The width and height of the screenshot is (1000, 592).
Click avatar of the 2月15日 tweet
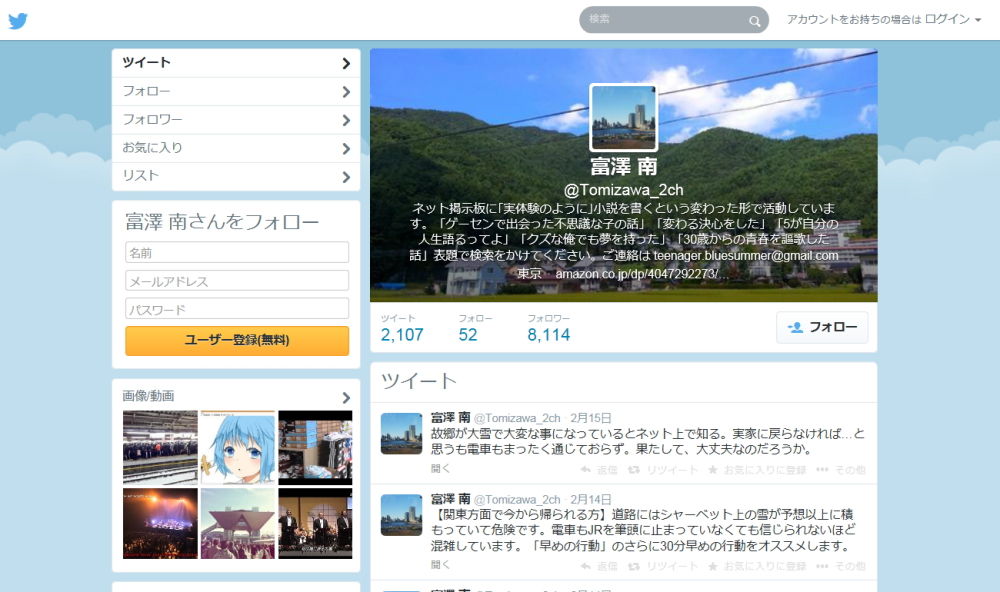coord(401,433)
